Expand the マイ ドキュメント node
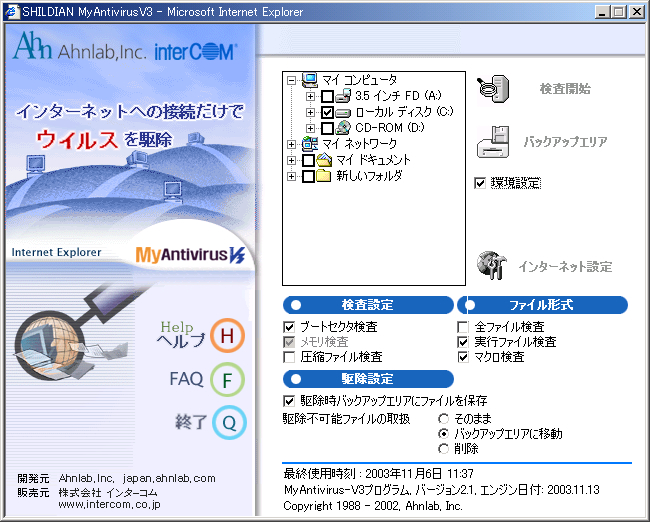Screen dimensions: 650x522 291,160
